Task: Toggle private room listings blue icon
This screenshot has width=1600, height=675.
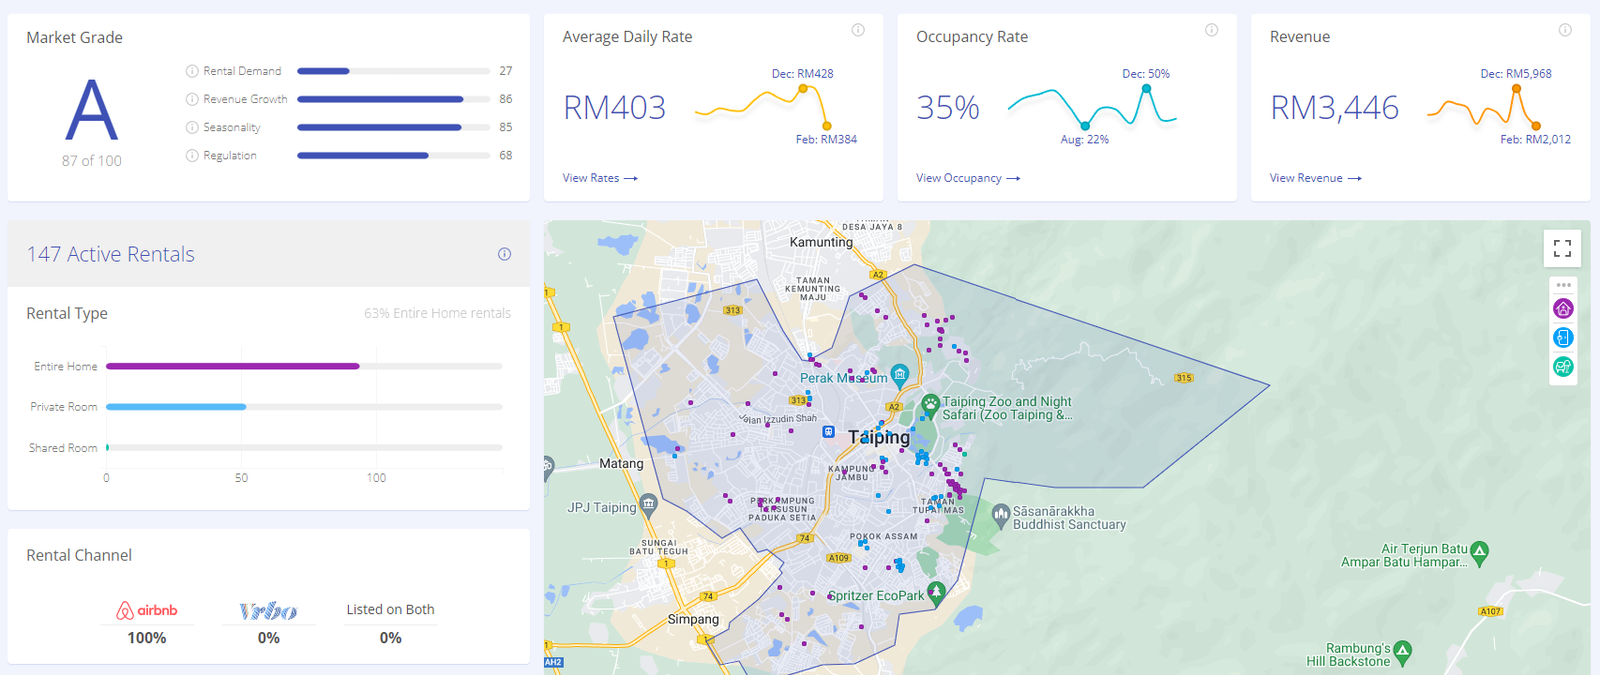Action: coord(1563,338)
